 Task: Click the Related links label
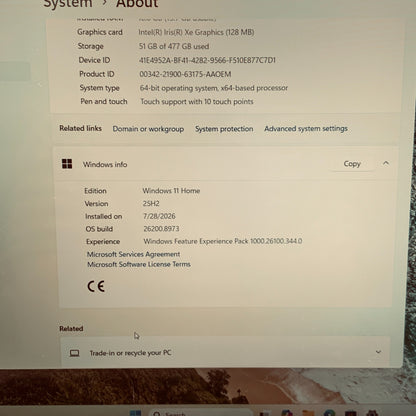80,128
